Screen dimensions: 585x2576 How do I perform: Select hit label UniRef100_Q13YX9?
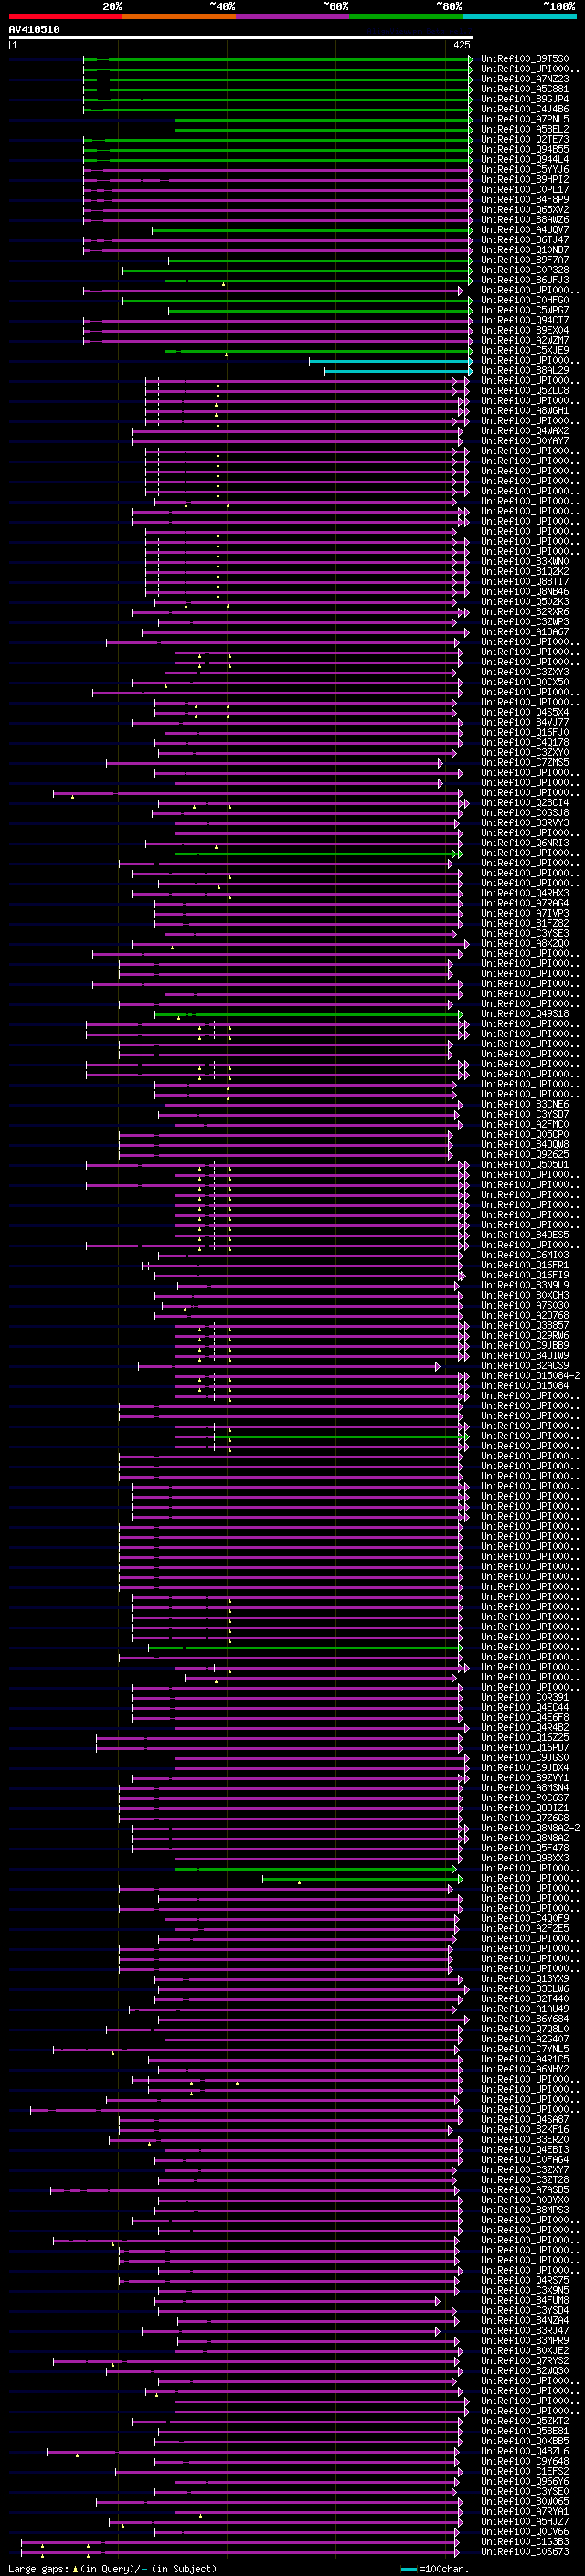coord(525,1979)
